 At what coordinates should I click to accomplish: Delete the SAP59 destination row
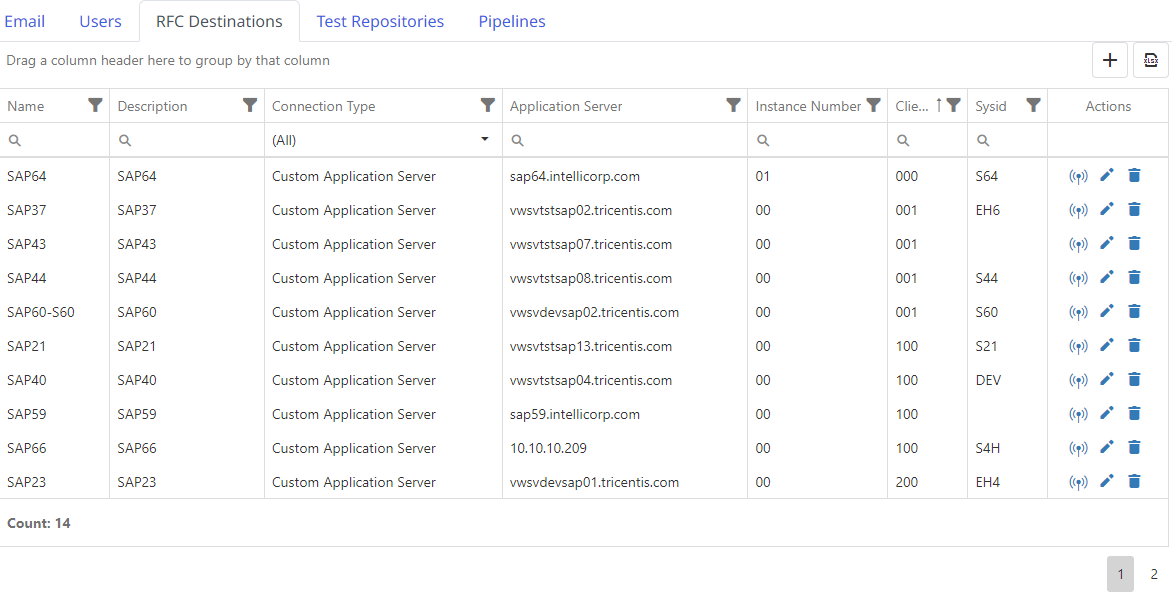pos(1134,414)
